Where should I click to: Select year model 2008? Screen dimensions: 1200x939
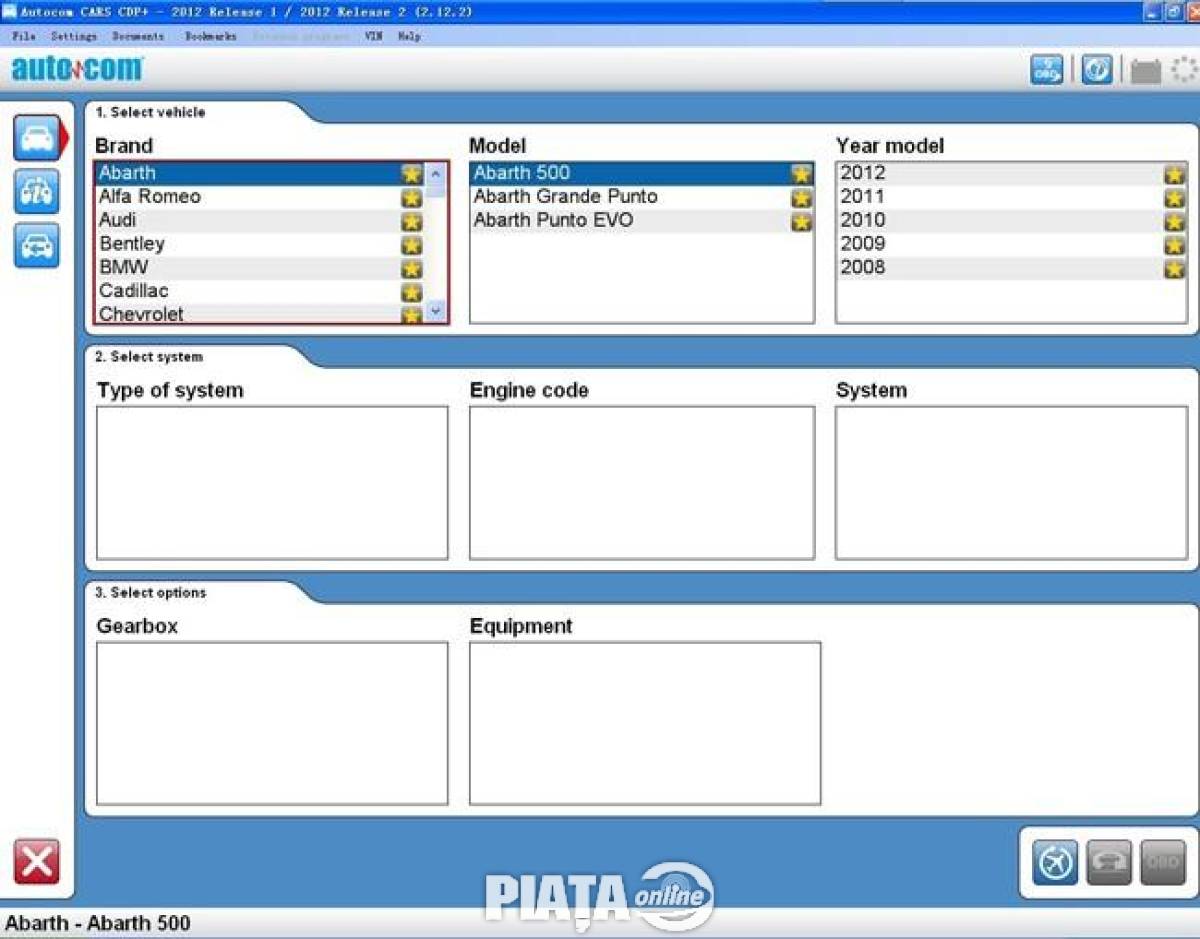pos(1011,267)
